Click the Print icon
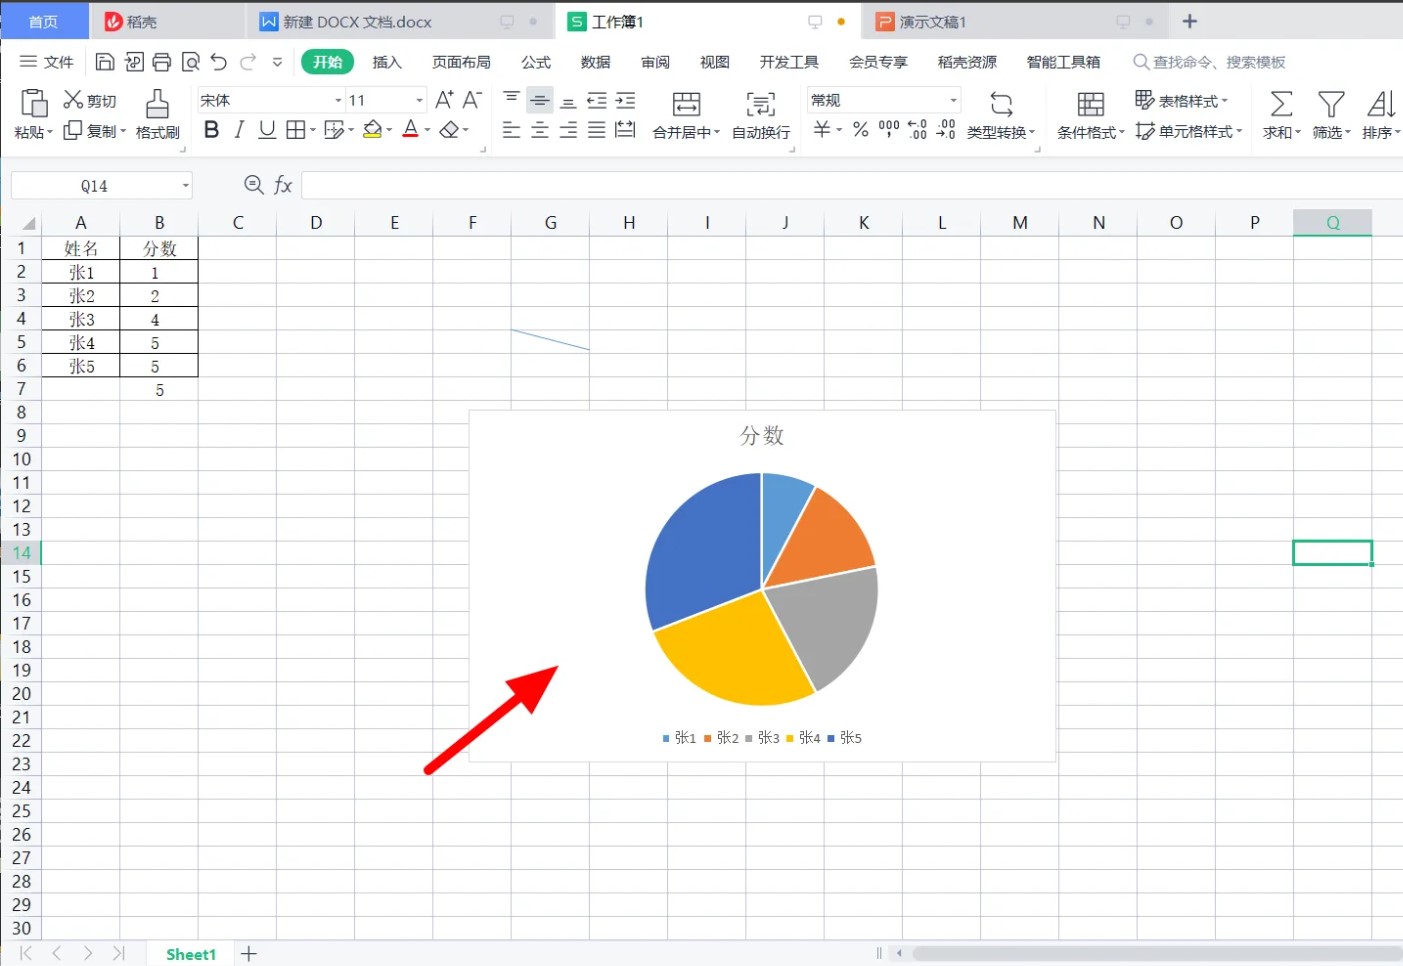Image resolution: width=1403 pixels, height=966 pixels. (162, 62)
